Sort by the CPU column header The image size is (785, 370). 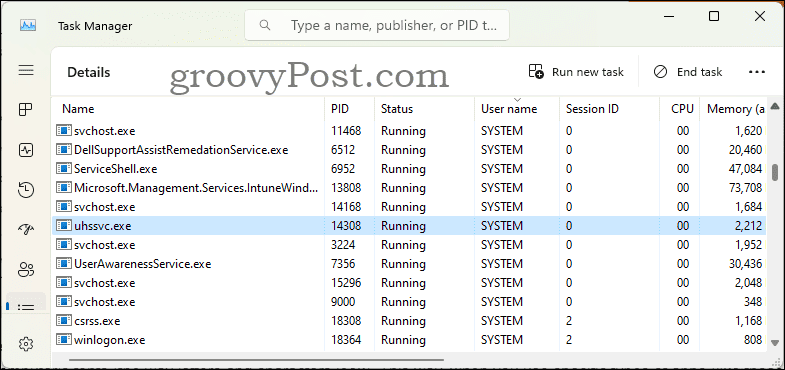click(x=679, y=109)
